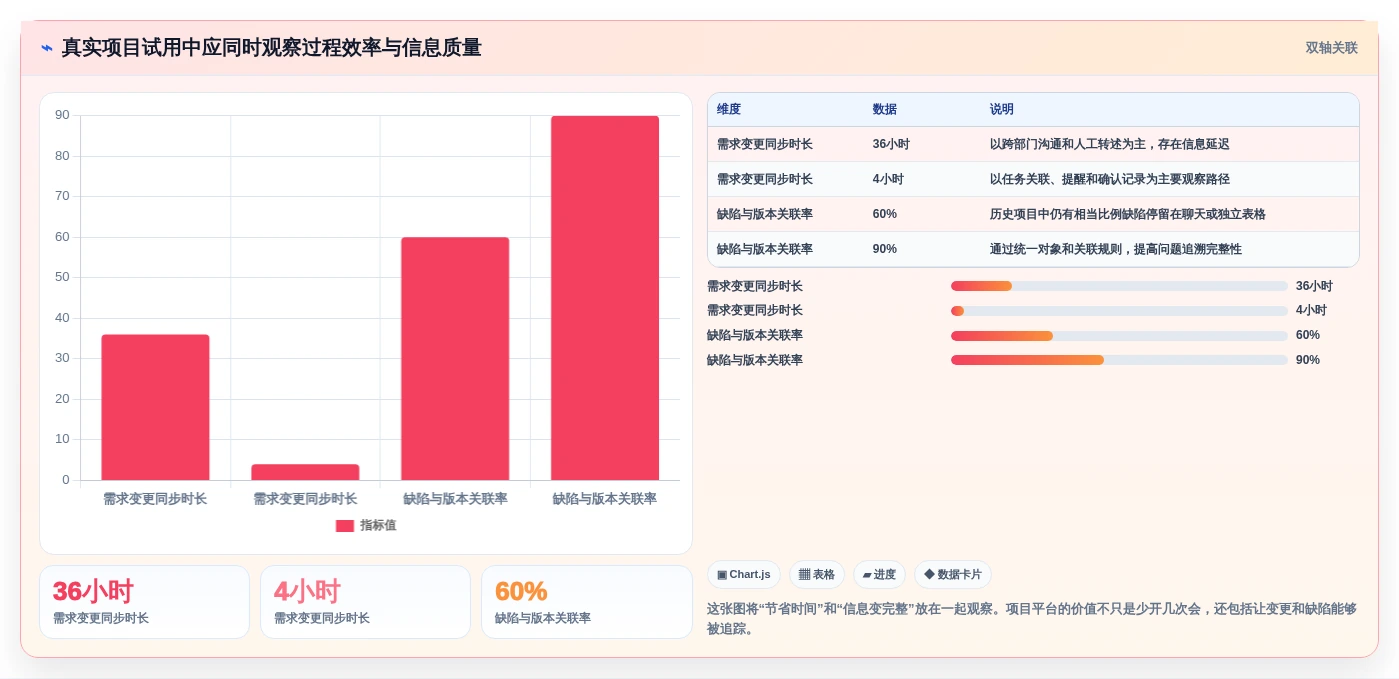Select the 表格 tag chip
Viewport: 1399px width, 679px height.
point(817,575)
